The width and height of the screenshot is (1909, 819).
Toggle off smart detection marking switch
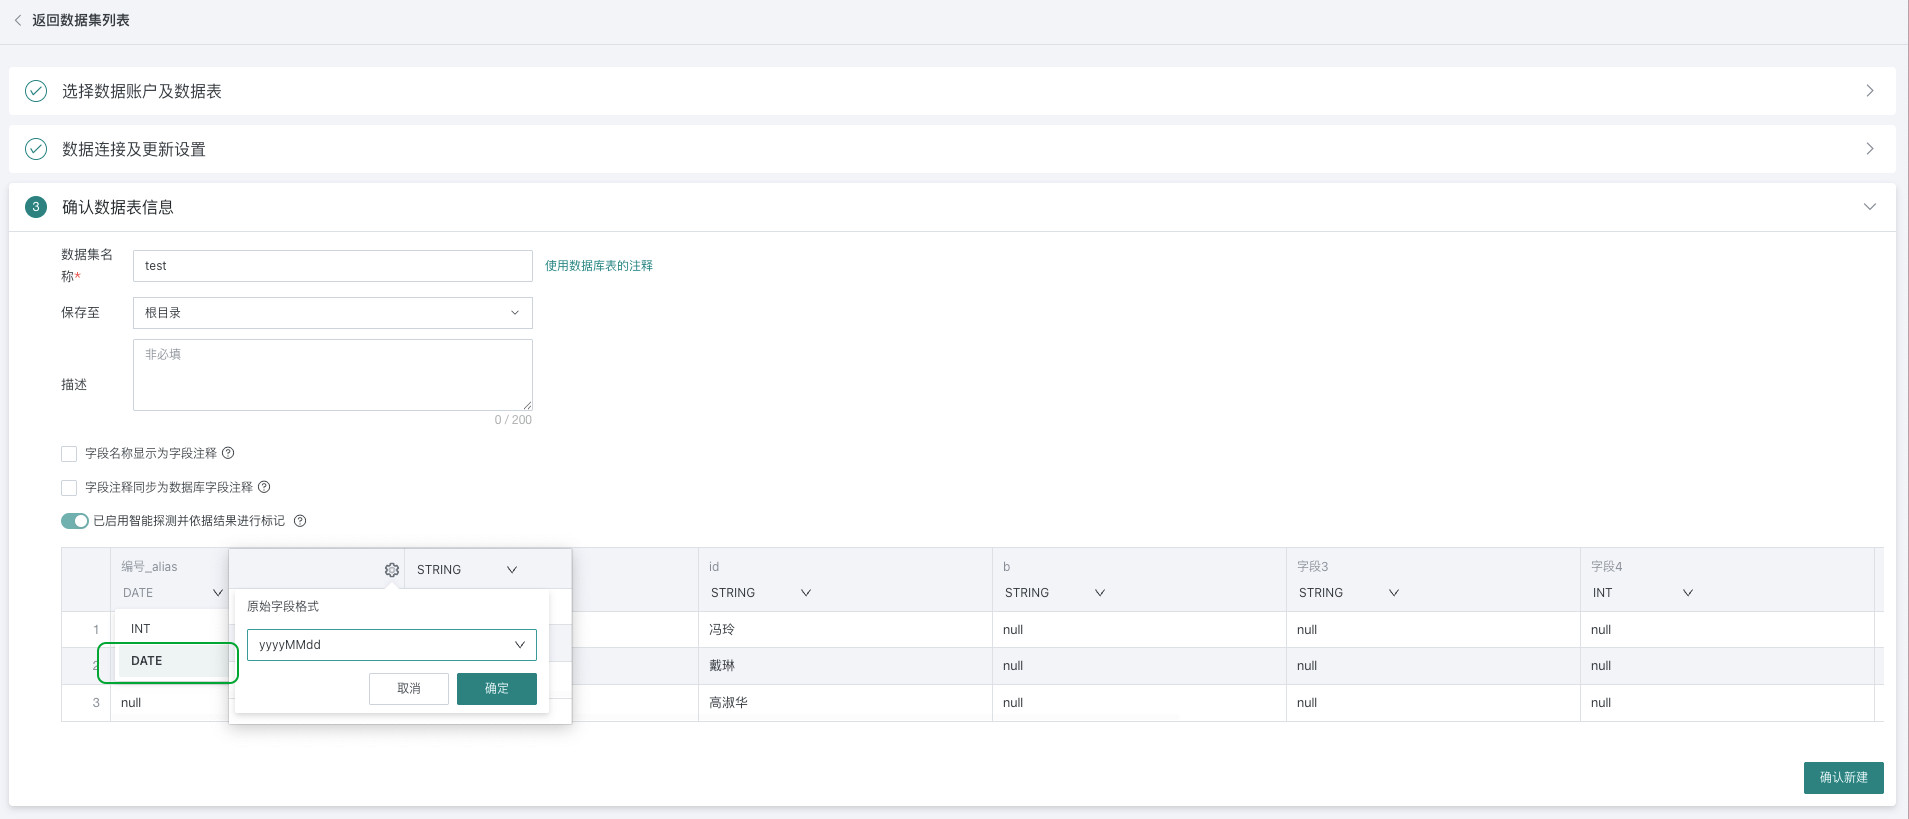click(x=75, y=521)
